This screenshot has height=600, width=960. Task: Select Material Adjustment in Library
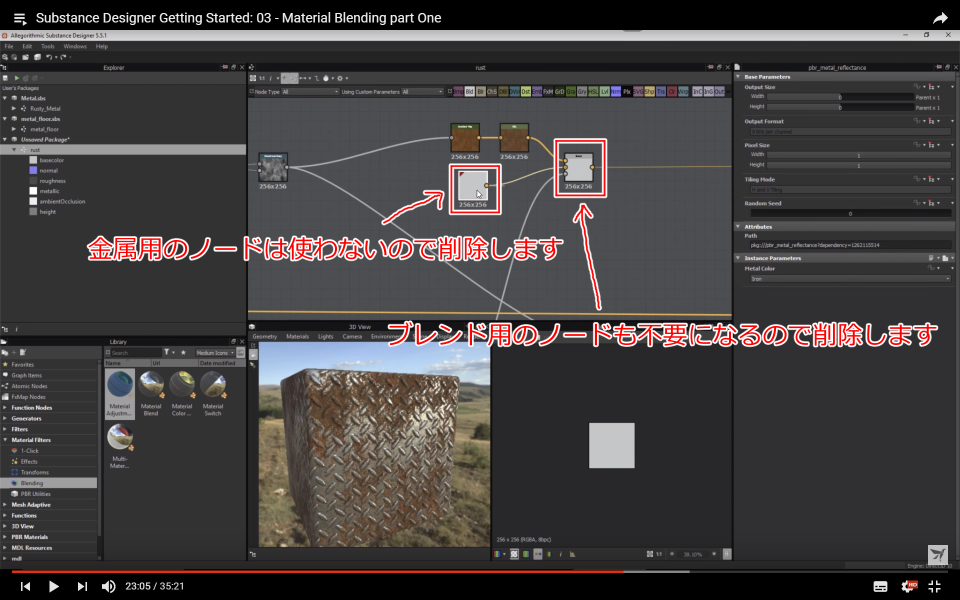(120, 394)
